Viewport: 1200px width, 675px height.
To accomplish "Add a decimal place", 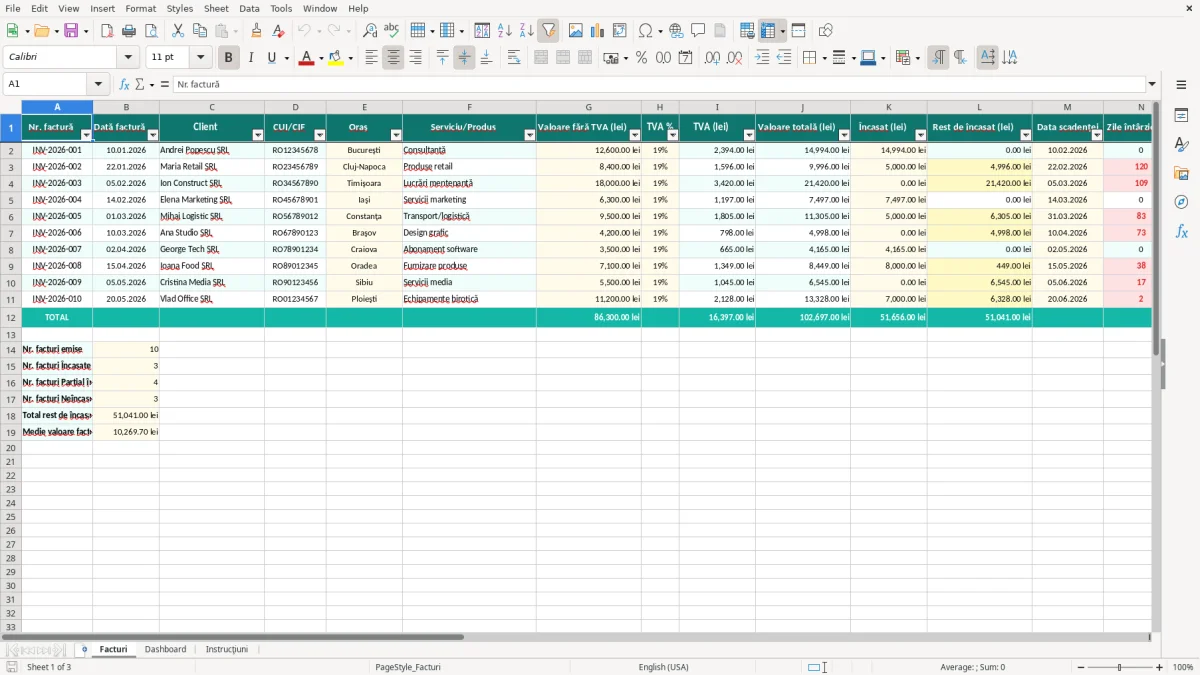I will pyautogui.click(x=712, y=58).
